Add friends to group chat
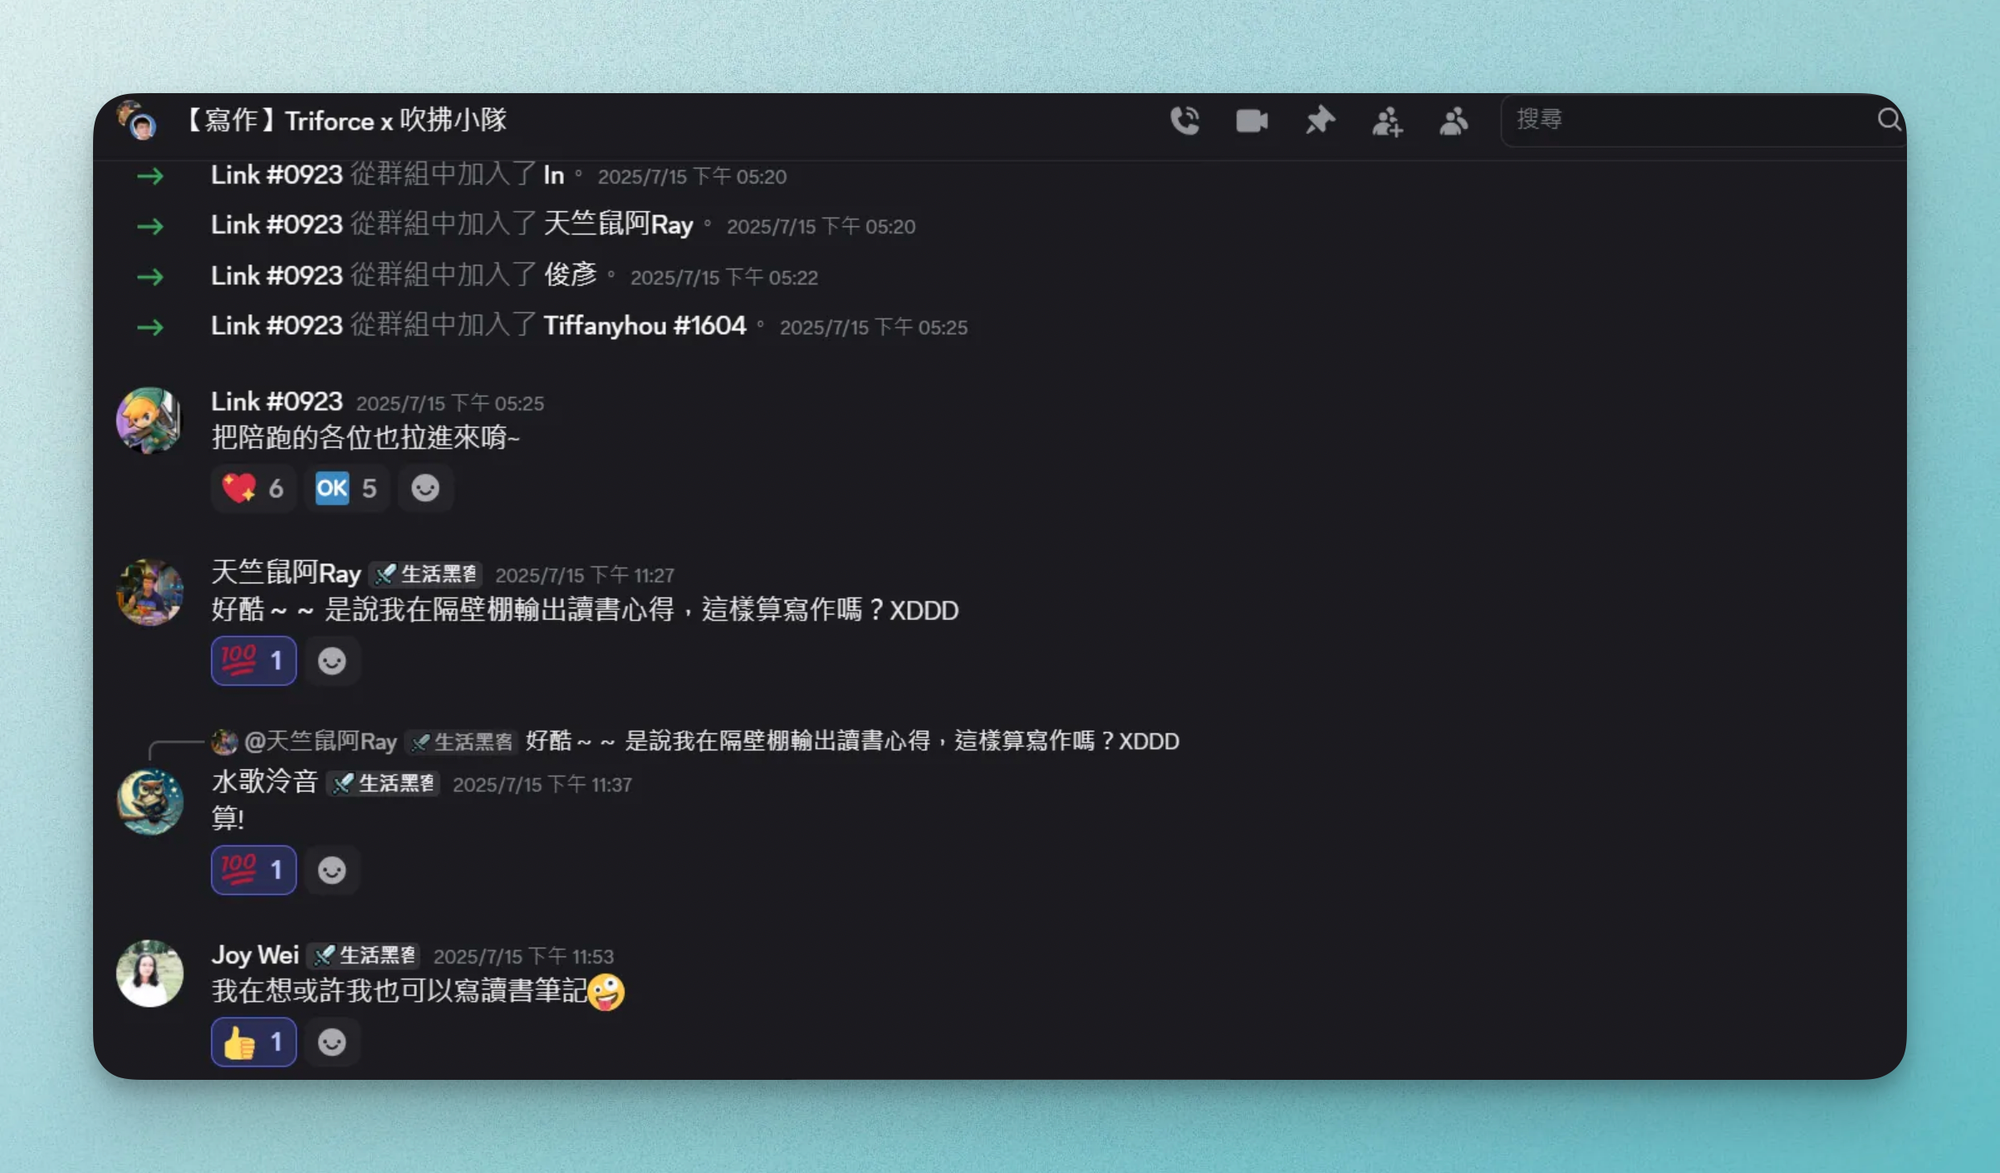The height and width of the screenshot is (1173, 2000). coord(1387,121)
